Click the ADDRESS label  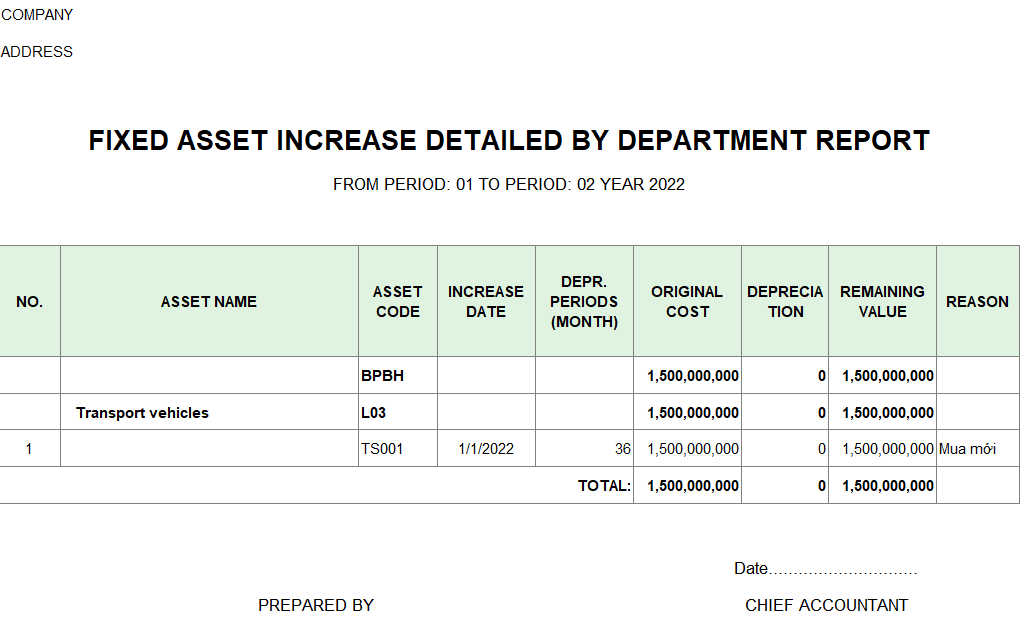click(x=37, y=52)
